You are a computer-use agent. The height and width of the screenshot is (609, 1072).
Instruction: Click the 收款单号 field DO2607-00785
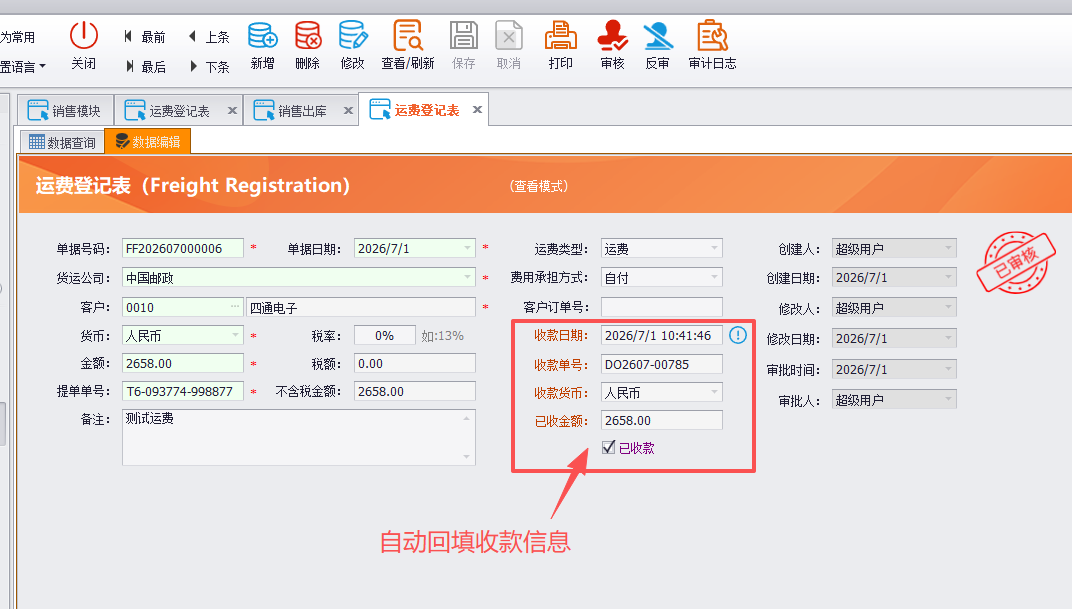tap(662, 364)
